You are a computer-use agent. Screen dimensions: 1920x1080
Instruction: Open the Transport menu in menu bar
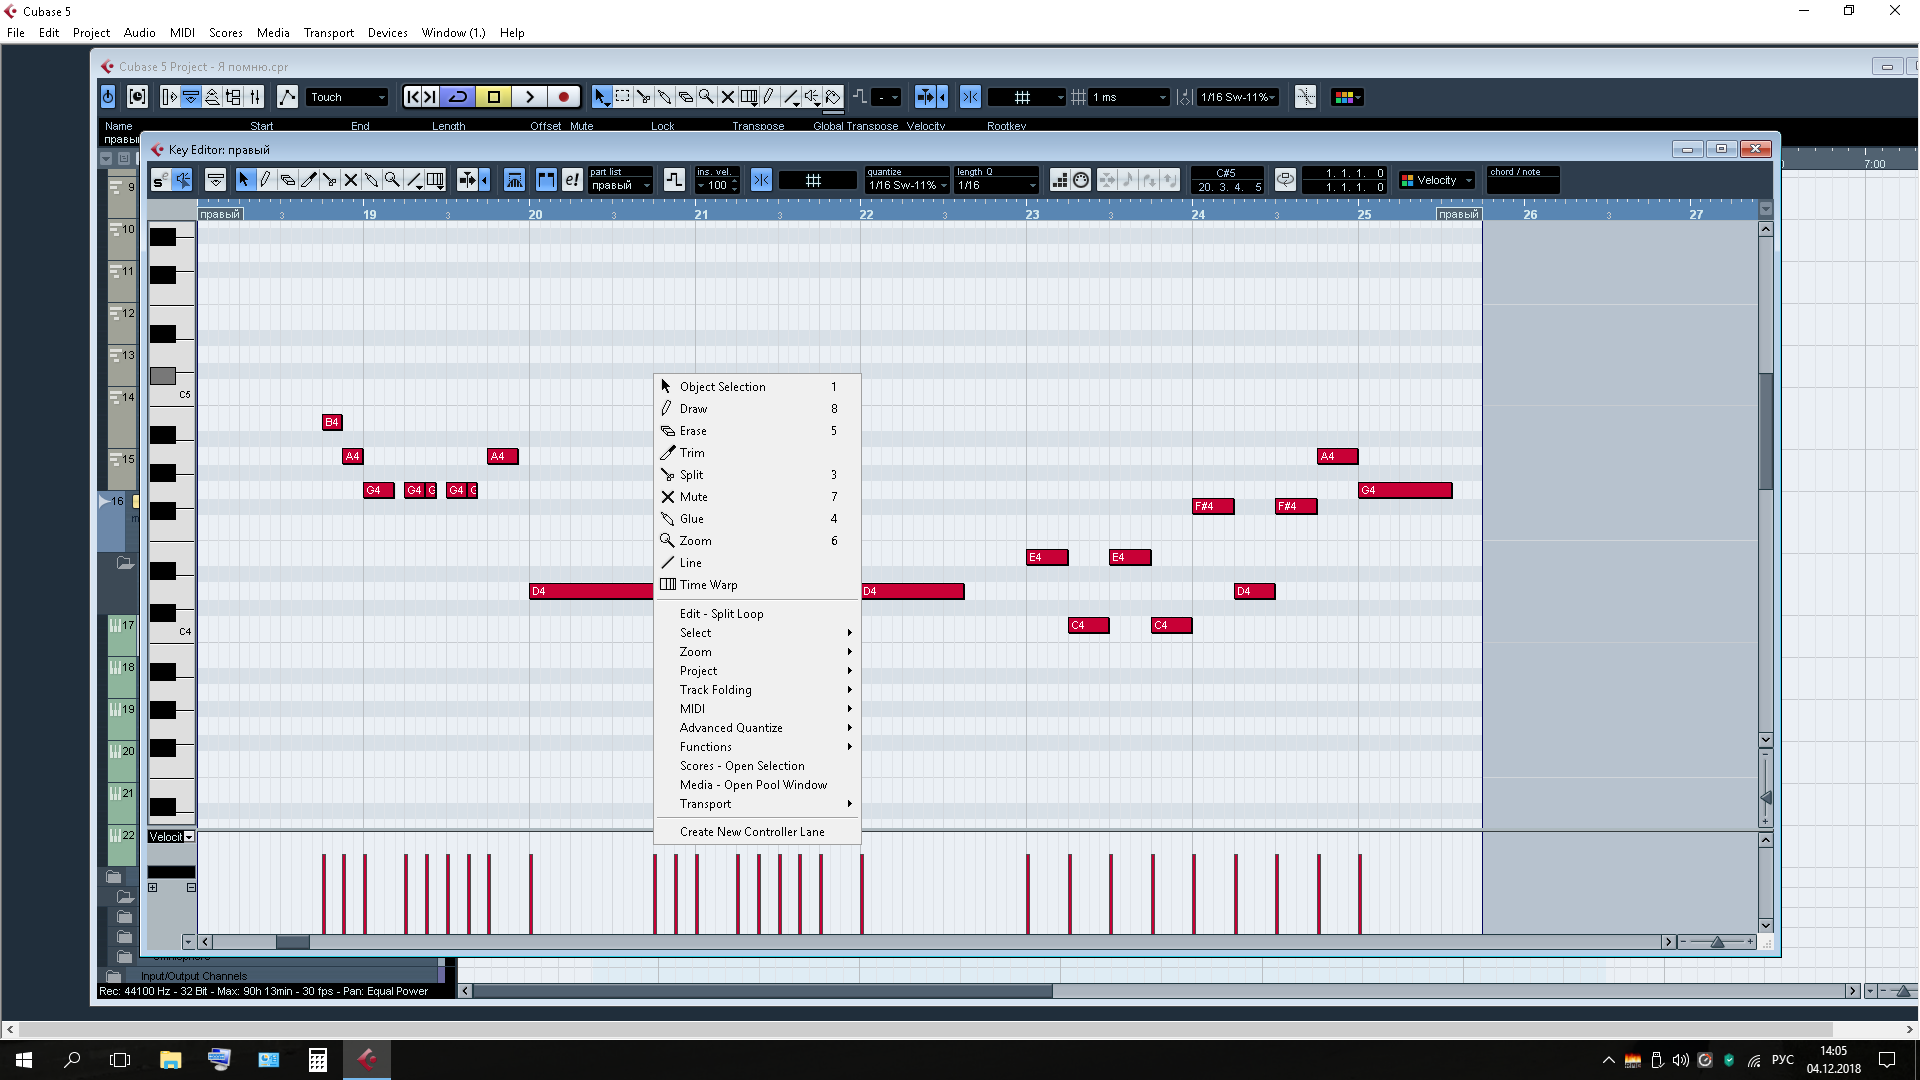[x=328, y=32]
